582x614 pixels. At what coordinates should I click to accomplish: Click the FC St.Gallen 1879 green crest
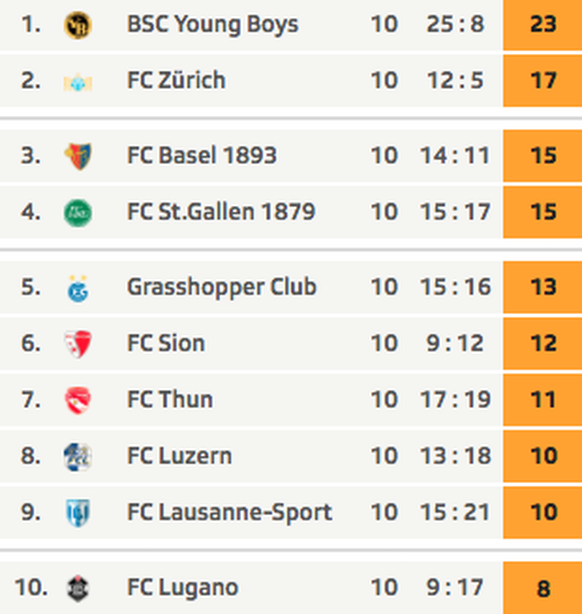[78, 213]
